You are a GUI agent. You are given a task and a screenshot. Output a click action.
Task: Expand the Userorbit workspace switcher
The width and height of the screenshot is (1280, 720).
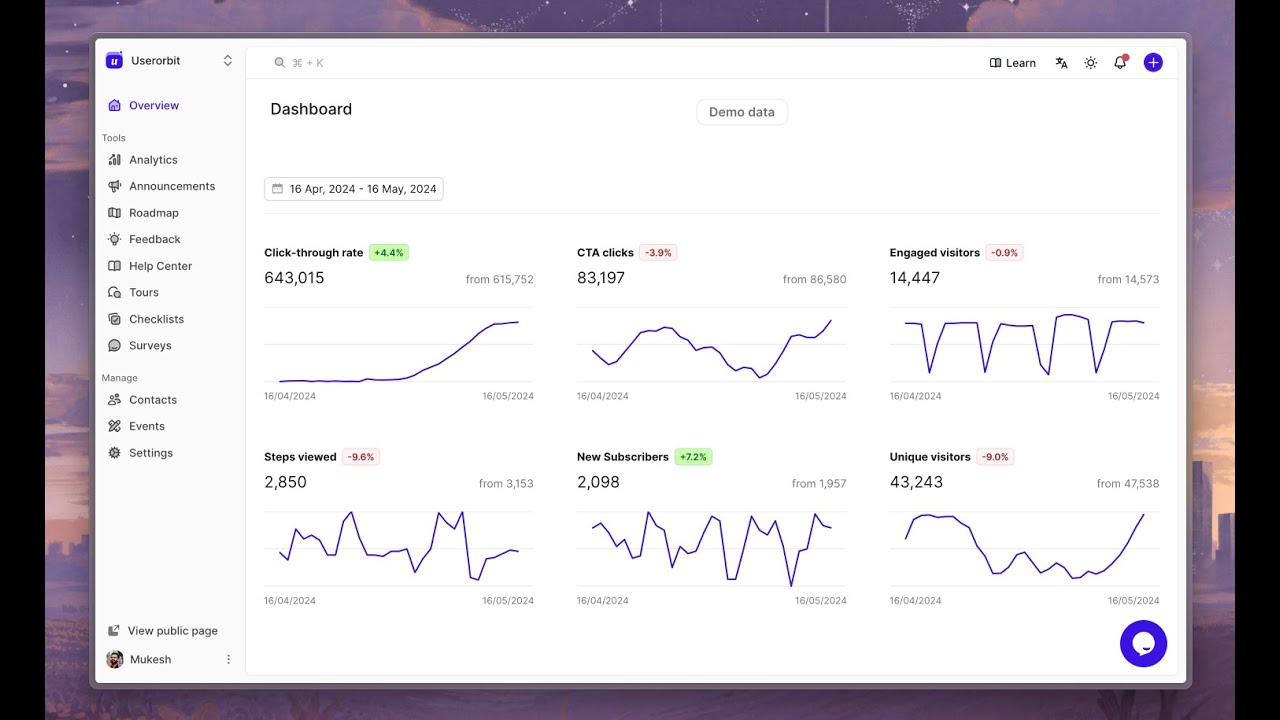tap(227, 61)
